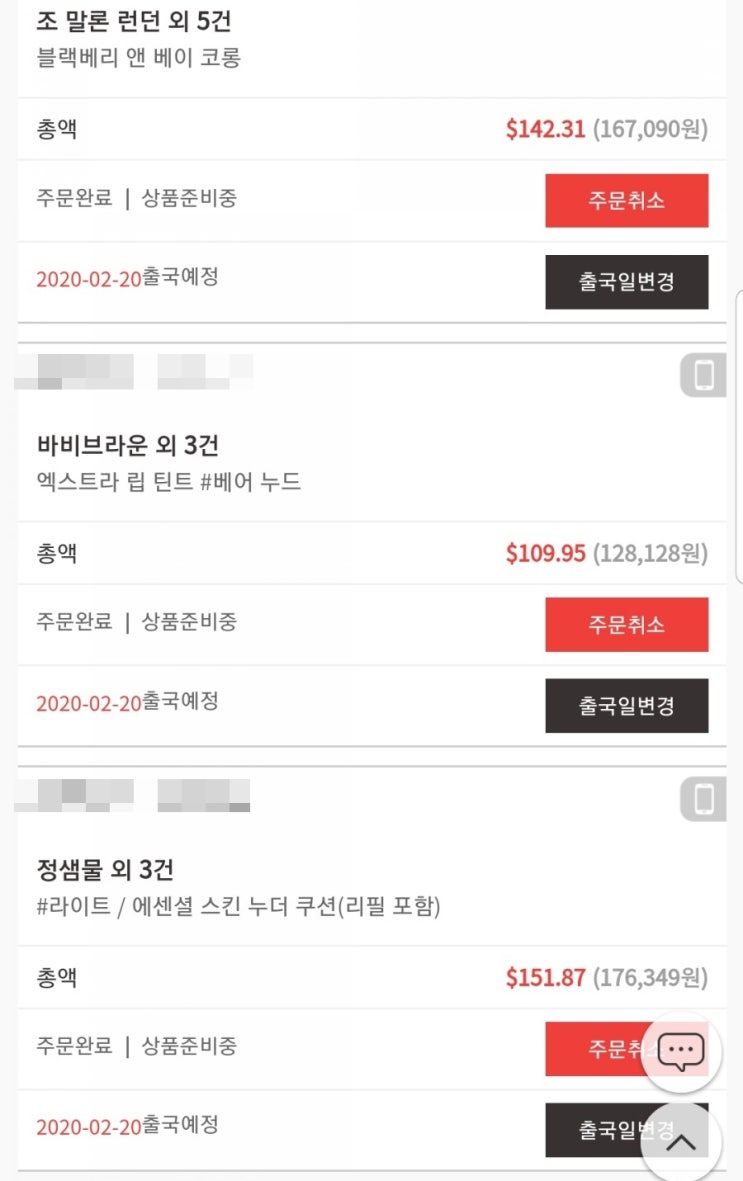This screenshot has height=1181, width=743.
Task: Tap blurred order number above 바비브라운
Action: coord(134,372)
